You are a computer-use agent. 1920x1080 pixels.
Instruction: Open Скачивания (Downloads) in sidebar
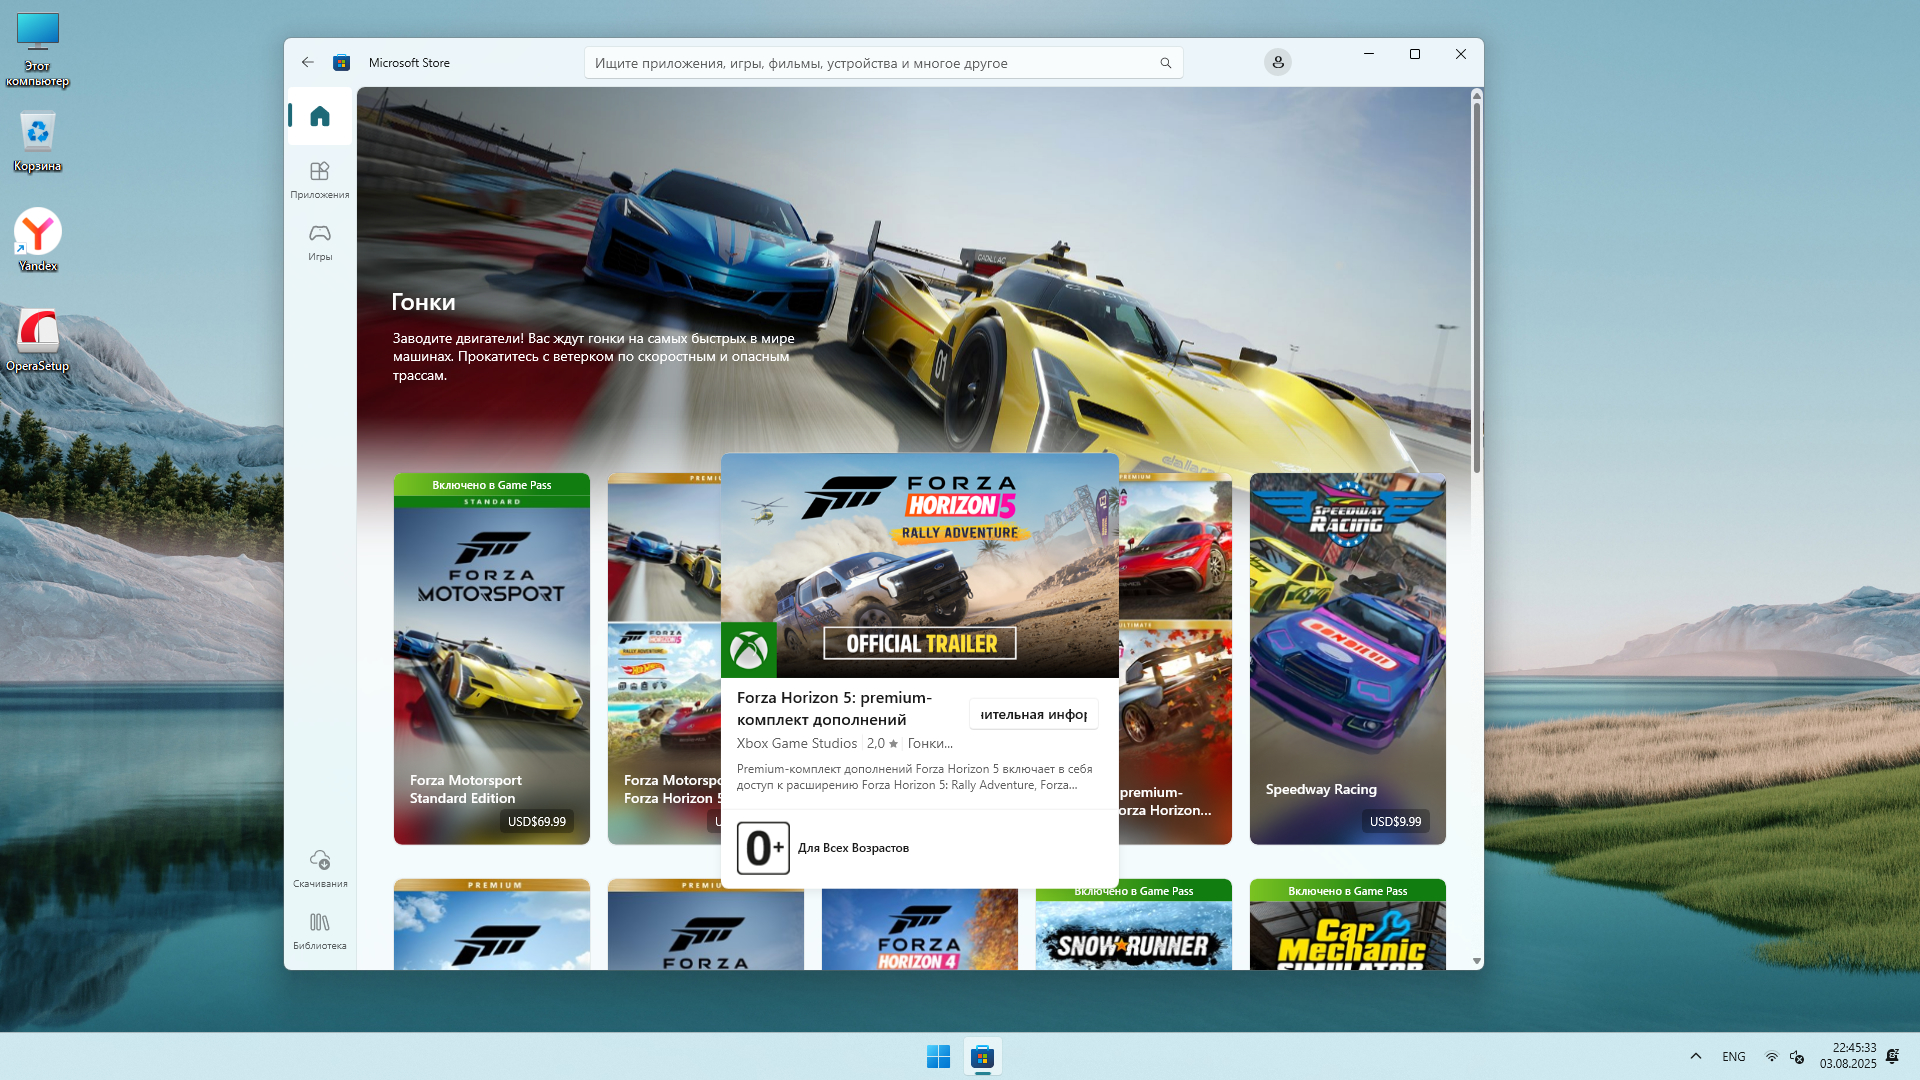coord(319,868)
